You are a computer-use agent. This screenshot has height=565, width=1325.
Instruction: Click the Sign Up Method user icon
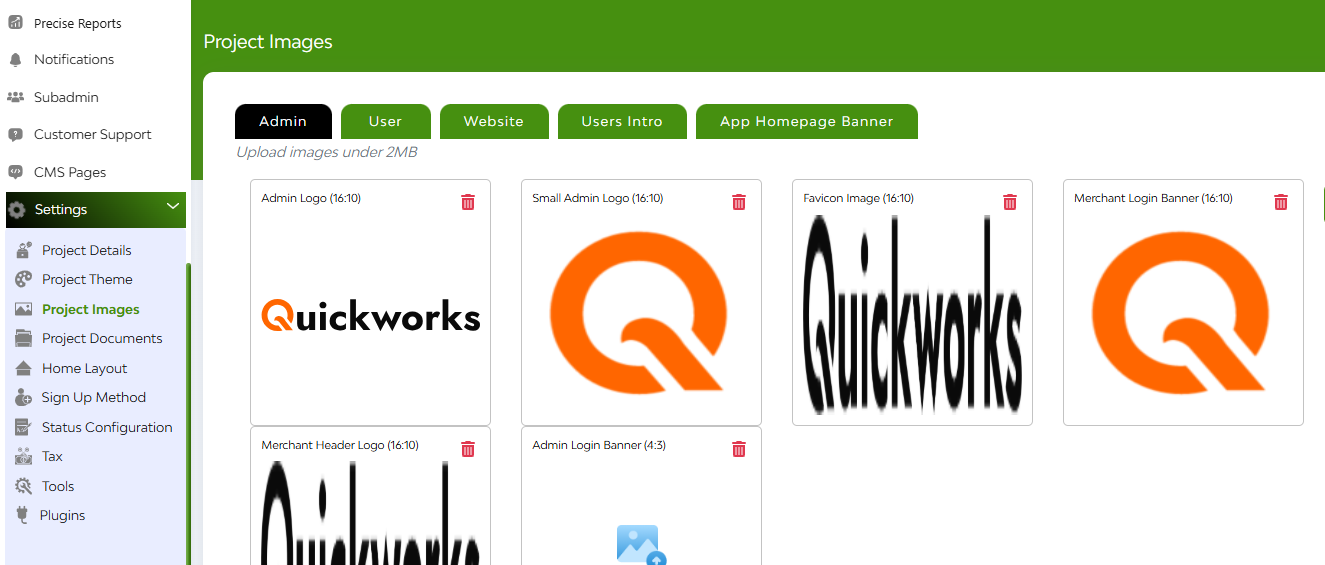coord(24,398)
